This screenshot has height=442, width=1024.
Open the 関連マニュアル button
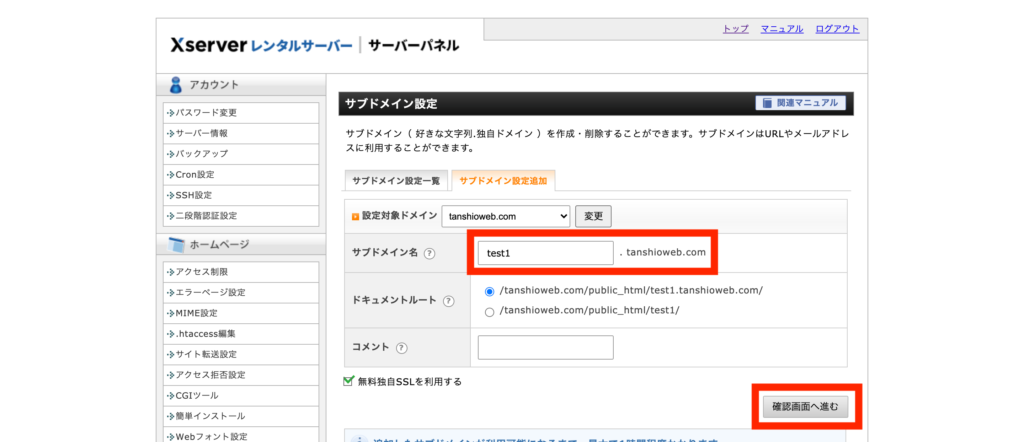pyautogui.click(x=800, y=103)
